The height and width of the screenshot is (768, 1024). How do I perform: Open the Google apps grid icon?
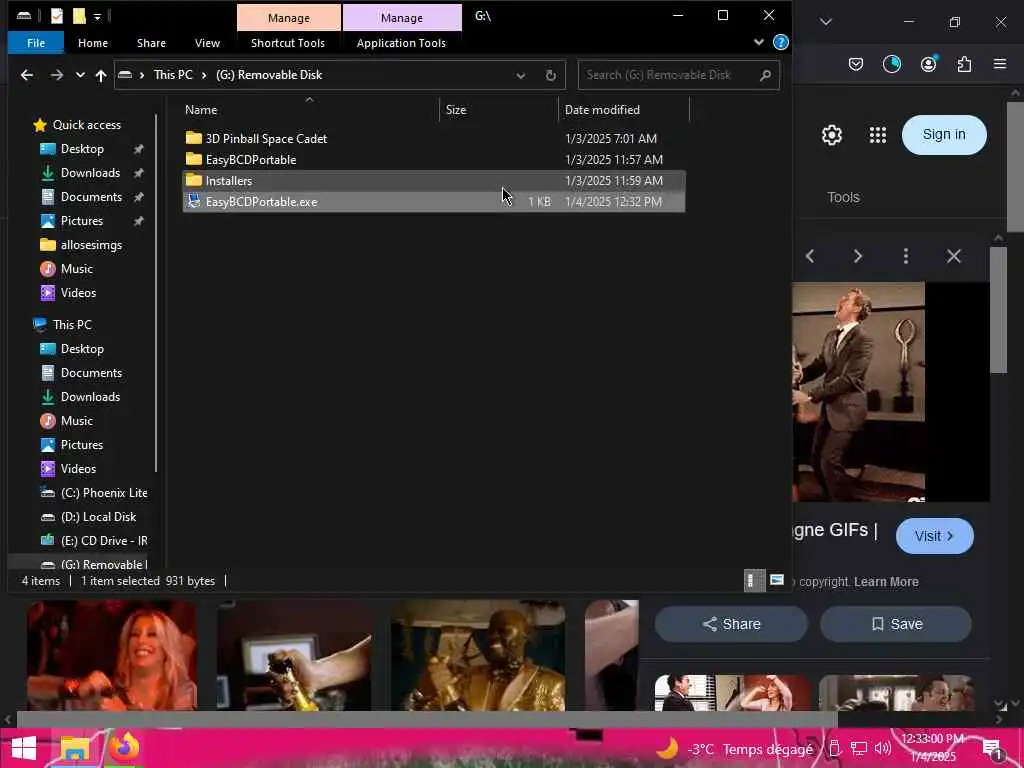[878, 135]
